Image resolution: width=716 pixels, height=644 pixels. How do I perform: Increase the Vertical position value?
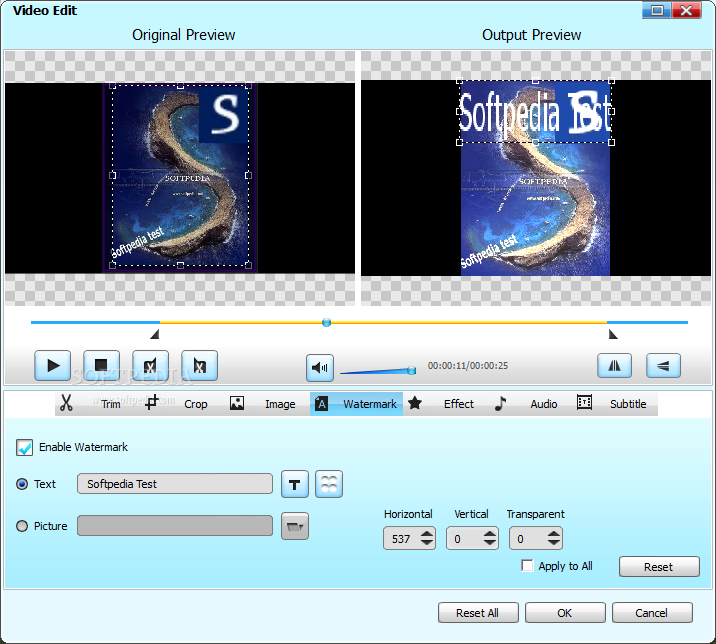coord(490,534)
